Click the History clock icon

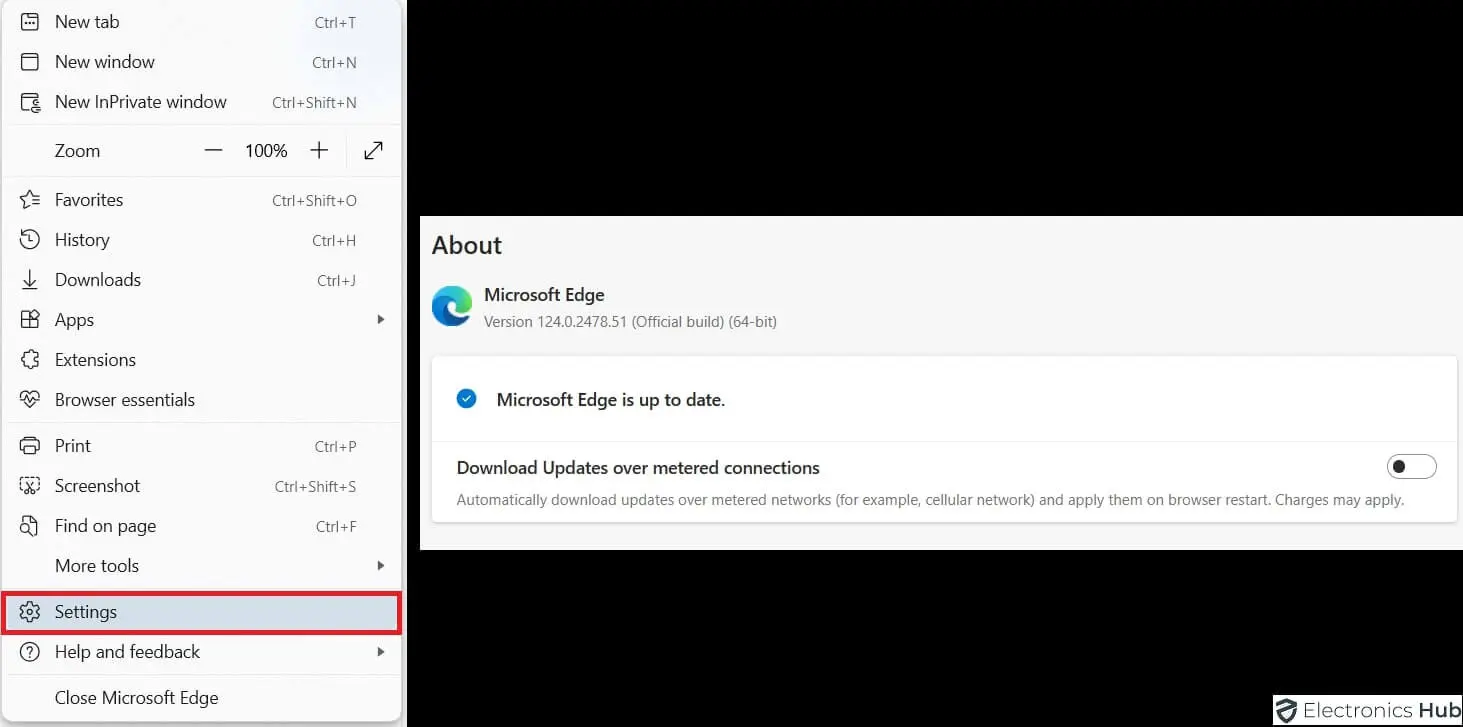click(x=30, y=240)
